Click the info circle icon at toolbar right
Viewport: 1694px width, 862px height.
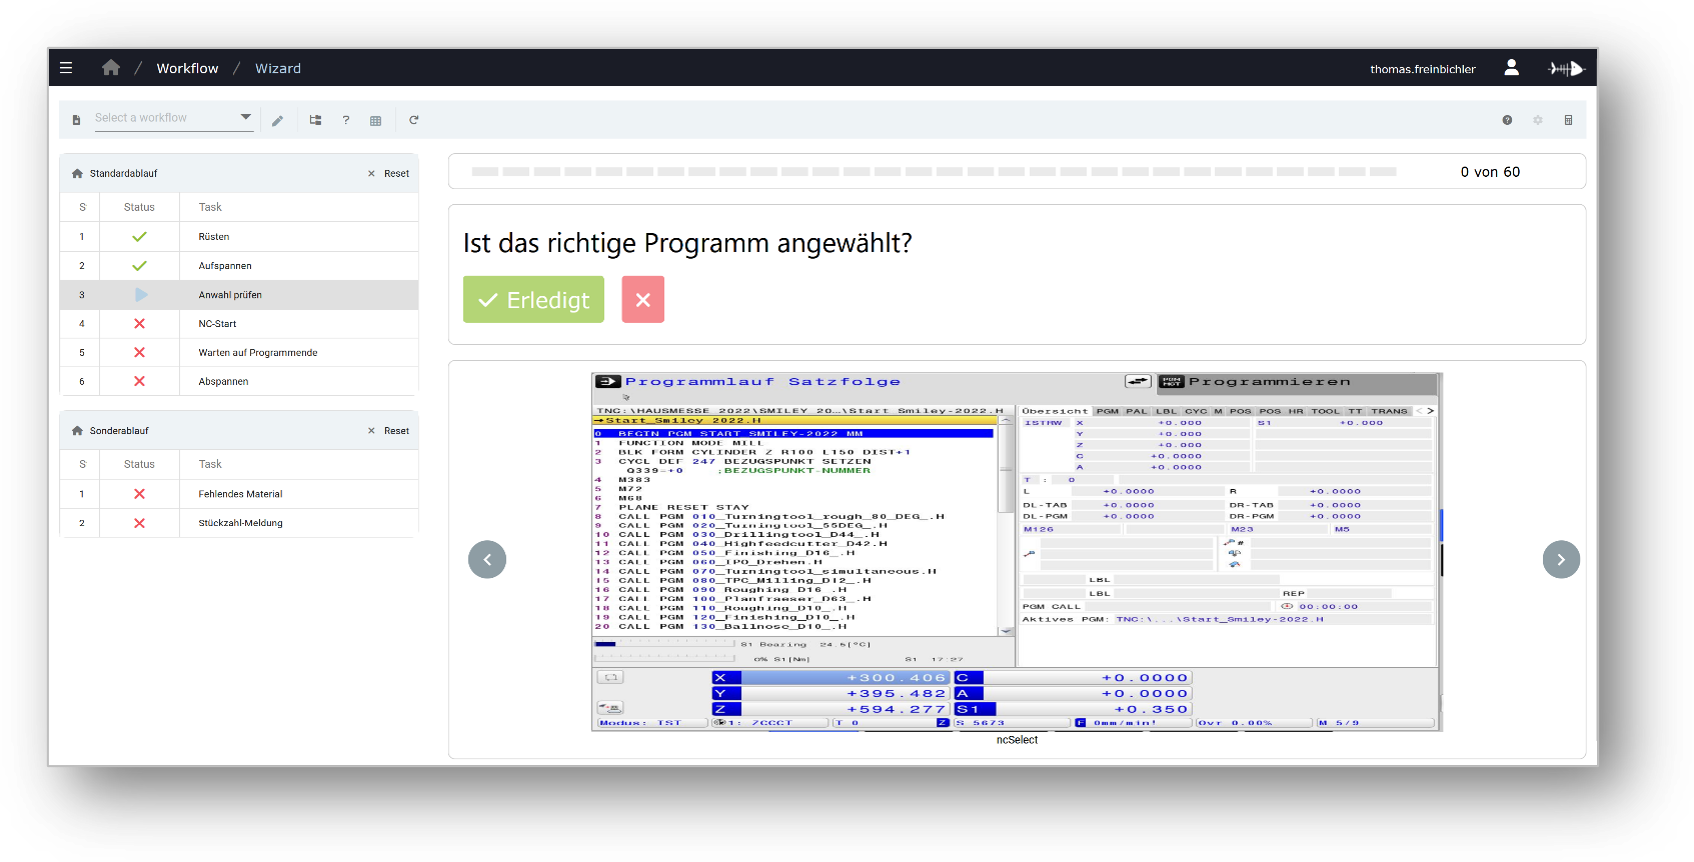point(1507,120)
